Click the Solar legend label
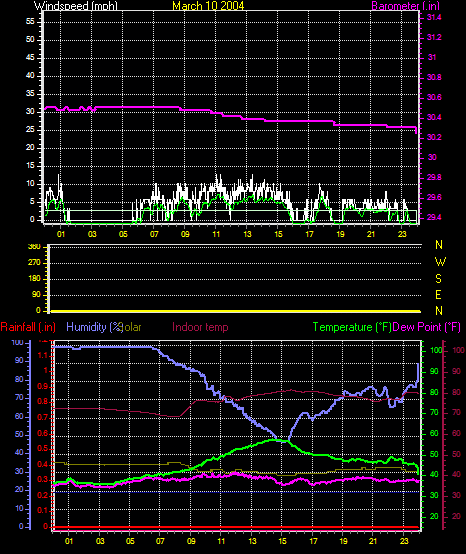The image size is (466, 554). point(131,327)
